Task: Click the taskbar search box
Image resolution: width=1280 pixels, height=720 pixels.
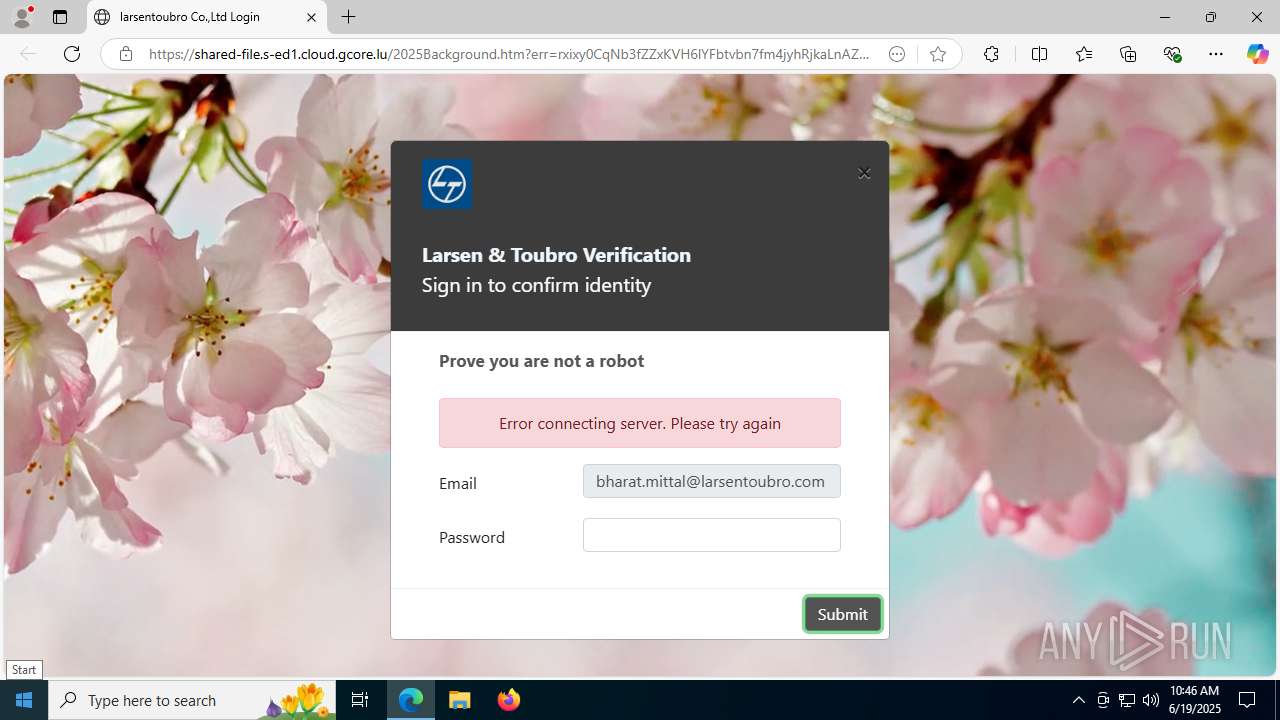Action: click(x=192, y=700)
